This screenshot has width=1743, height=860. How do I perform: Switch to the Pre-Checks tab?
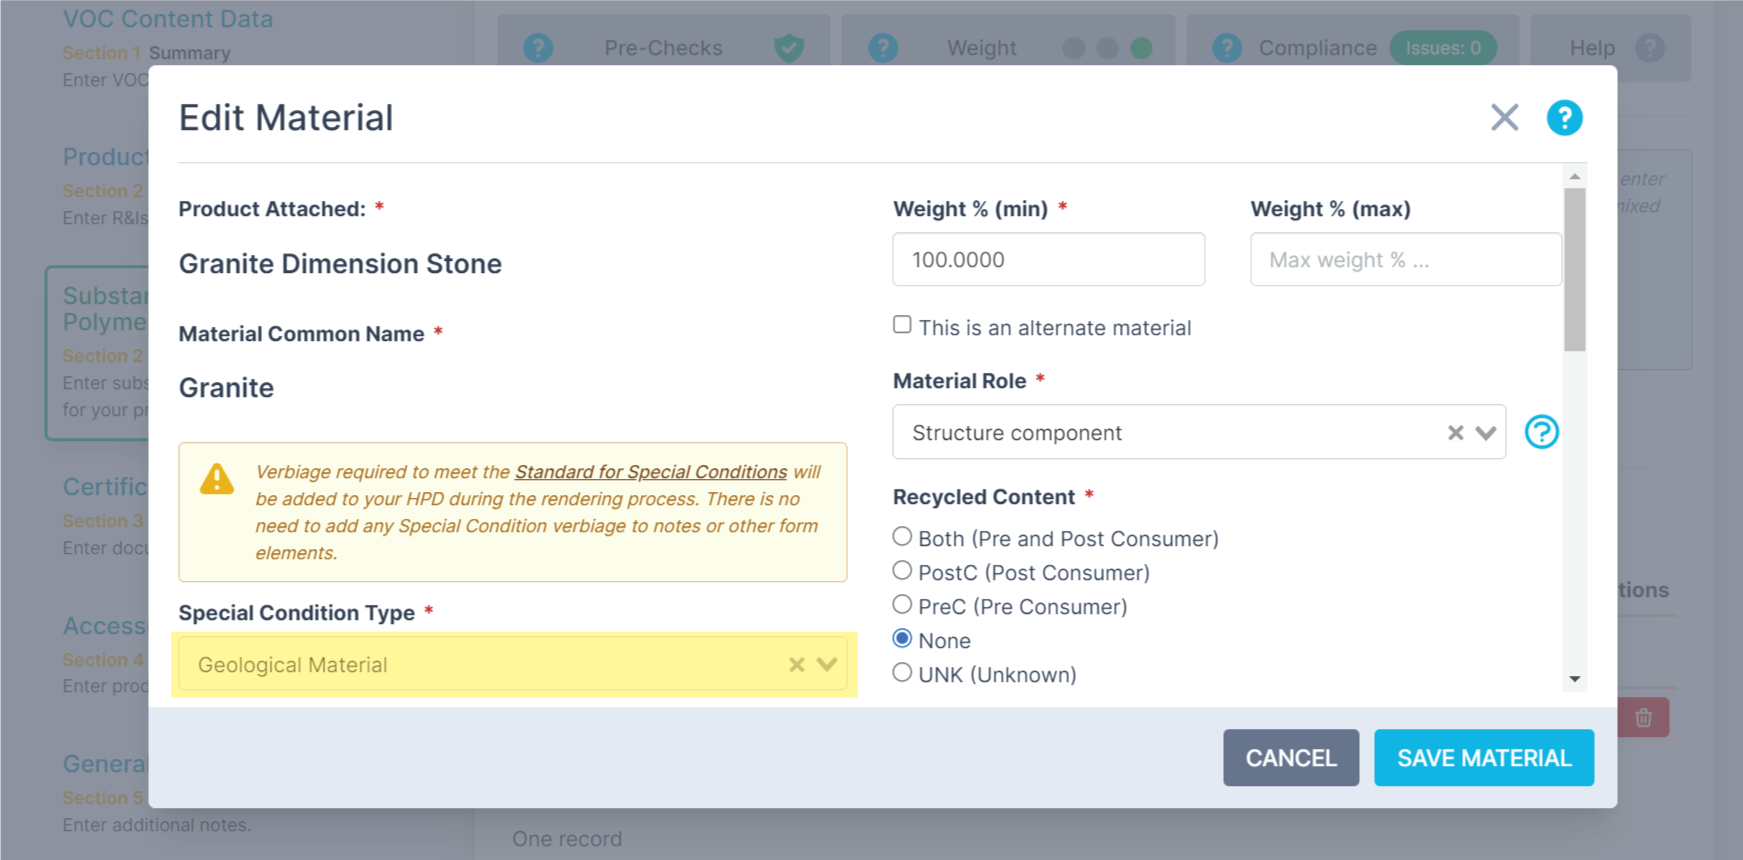[x=663, y=48]
